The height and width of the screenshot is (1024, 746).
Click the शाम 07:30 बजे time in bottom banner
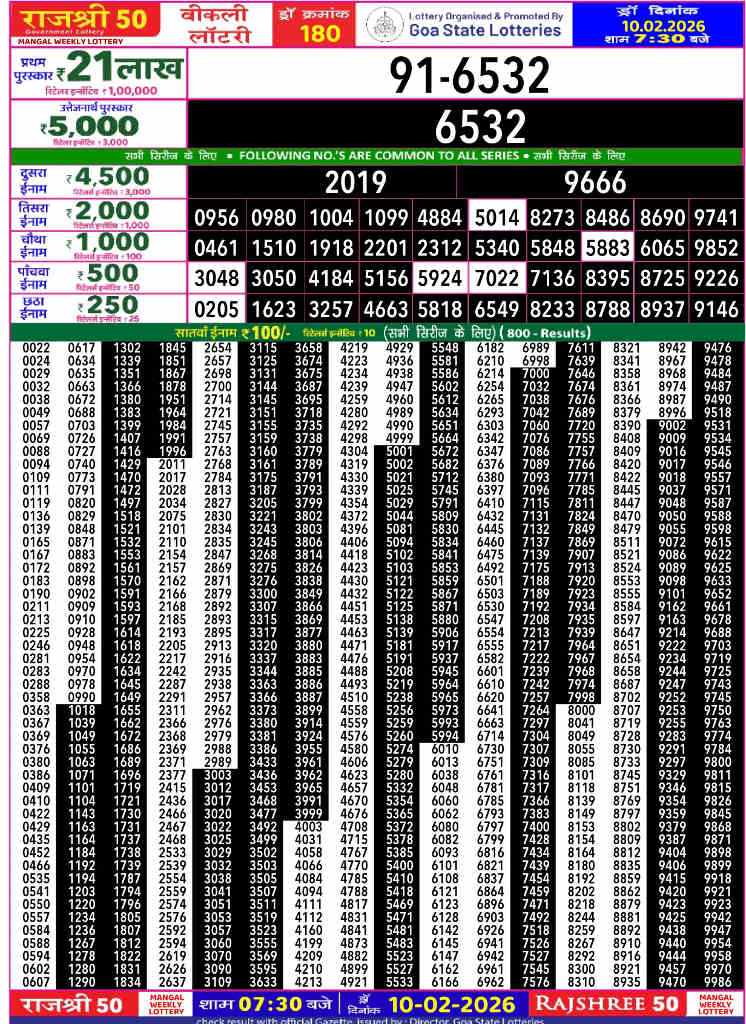(267, 1004)
